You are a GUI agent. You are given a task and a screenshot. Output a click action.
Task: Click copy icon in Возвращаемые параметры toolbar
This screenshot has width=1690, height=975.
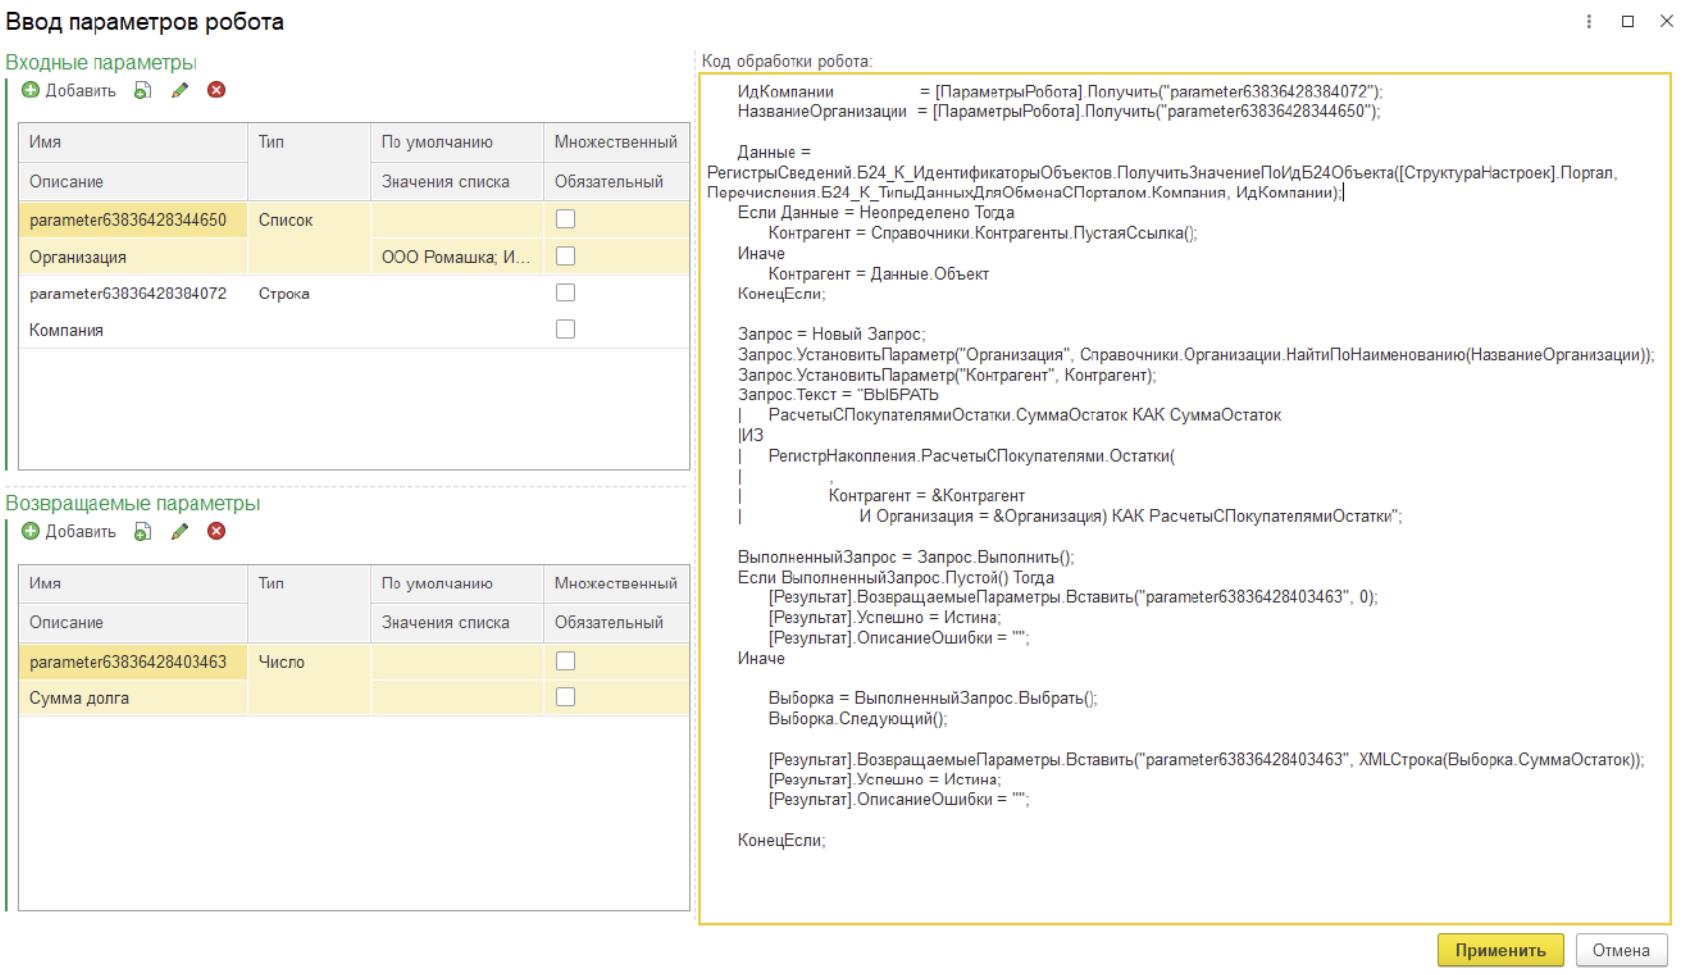coord(143,532)
